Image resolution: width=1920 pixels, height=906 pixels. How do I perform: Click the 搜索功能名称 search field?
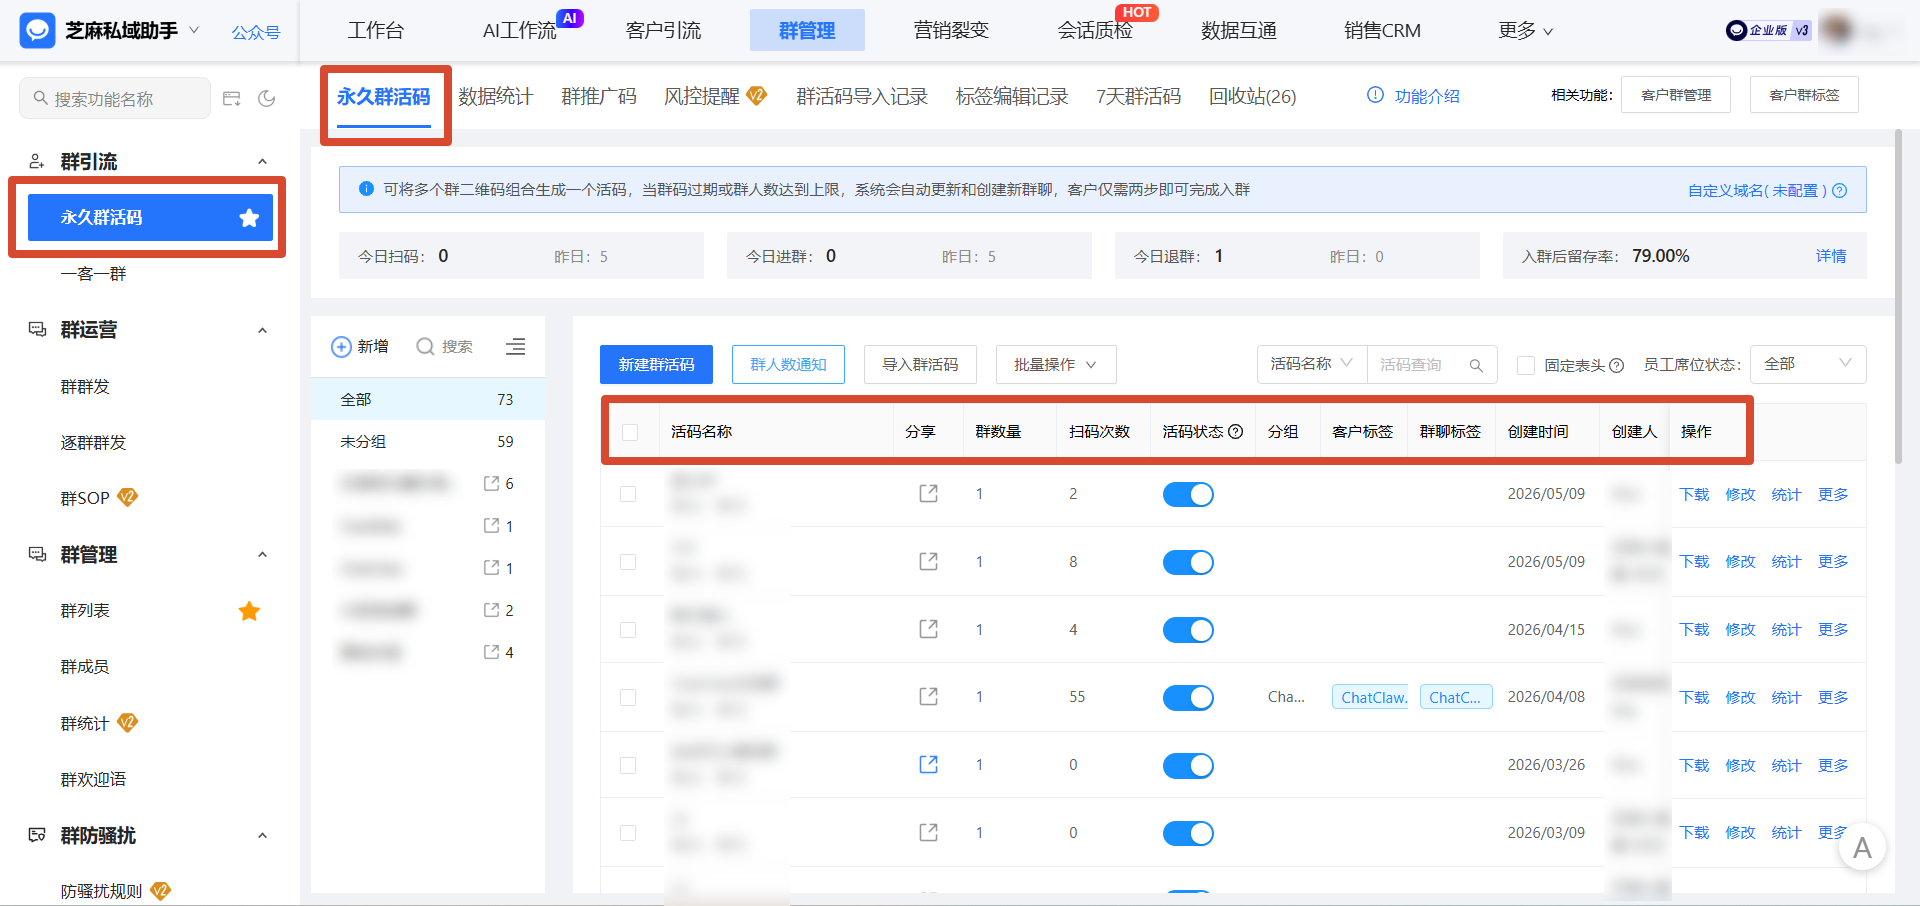pos(115,98)
